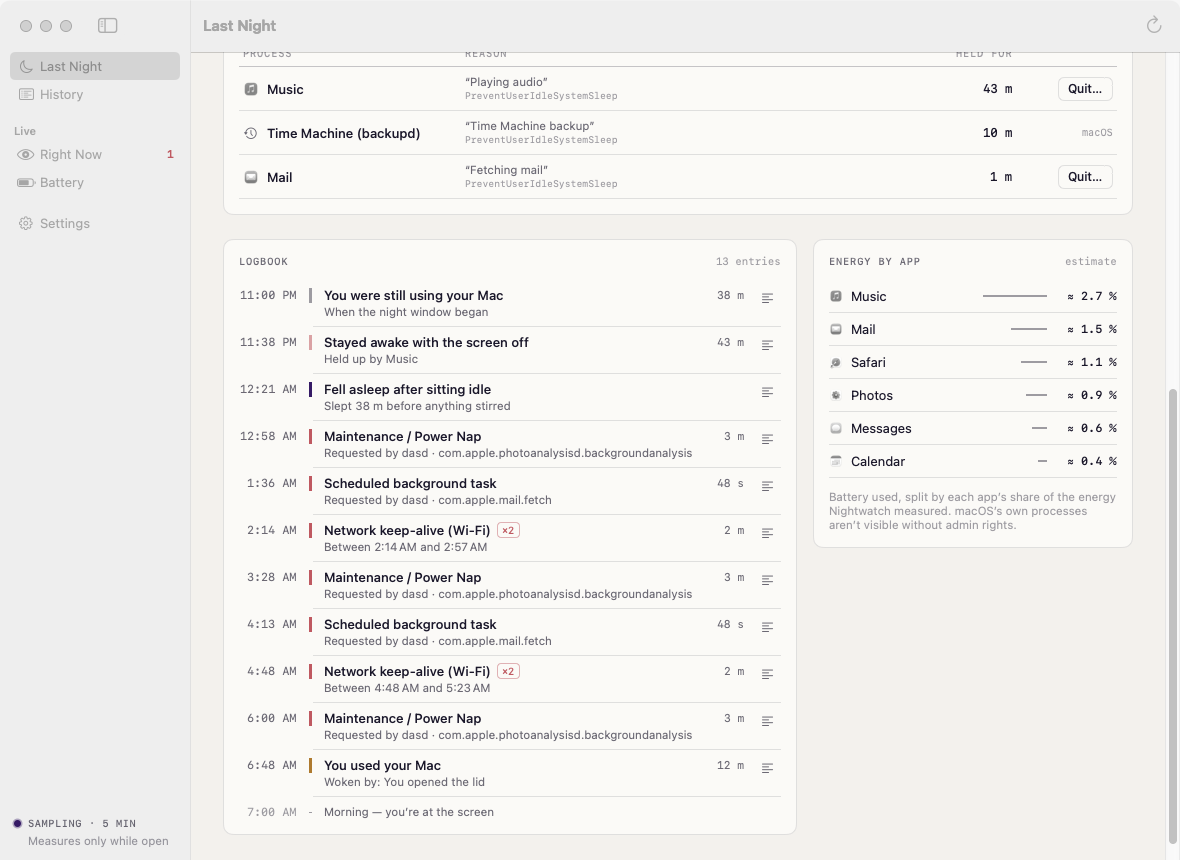Click the moon icon beside Last Night

26,66
